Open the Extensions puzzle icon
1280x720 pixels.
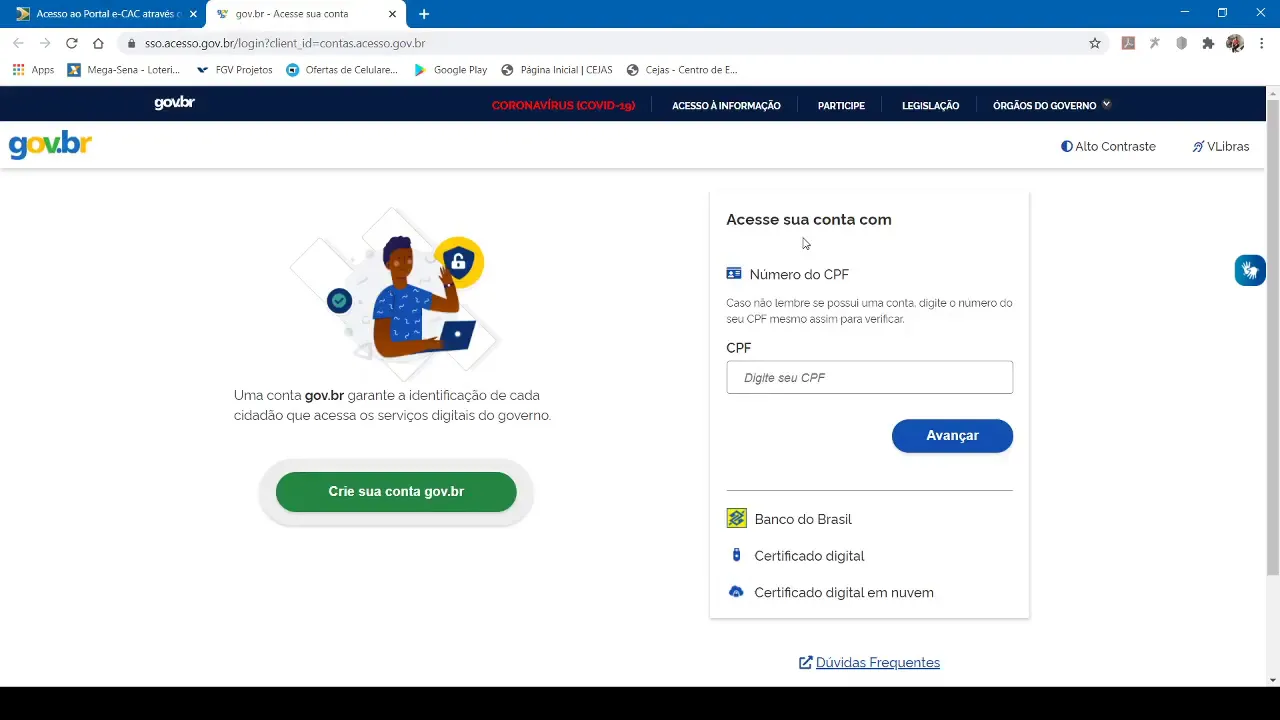coord(1208,43)
